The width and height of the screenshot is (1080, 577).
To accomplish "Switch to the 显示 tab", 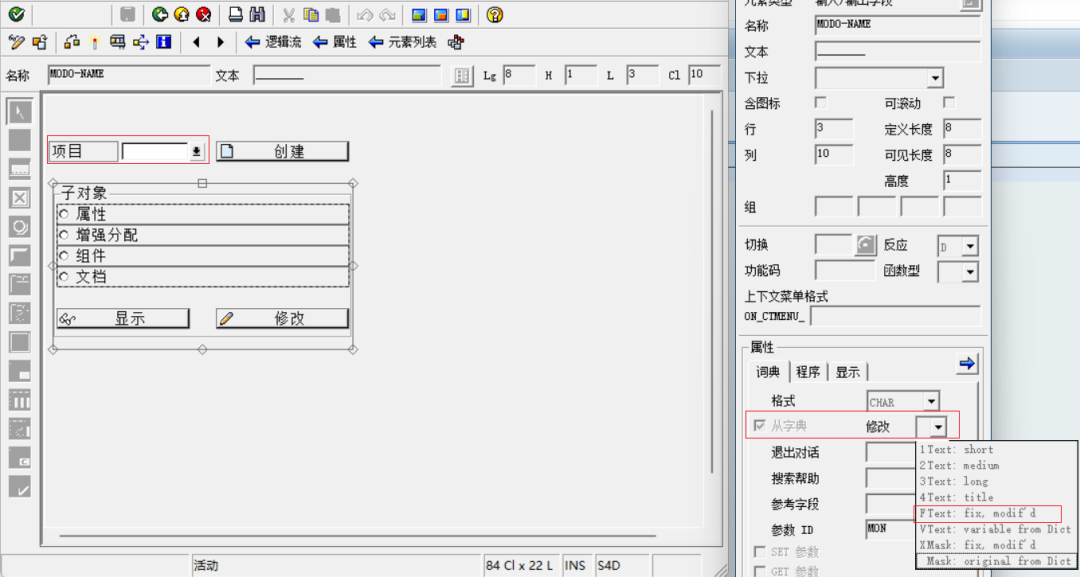I will click(x=847, y=373).
